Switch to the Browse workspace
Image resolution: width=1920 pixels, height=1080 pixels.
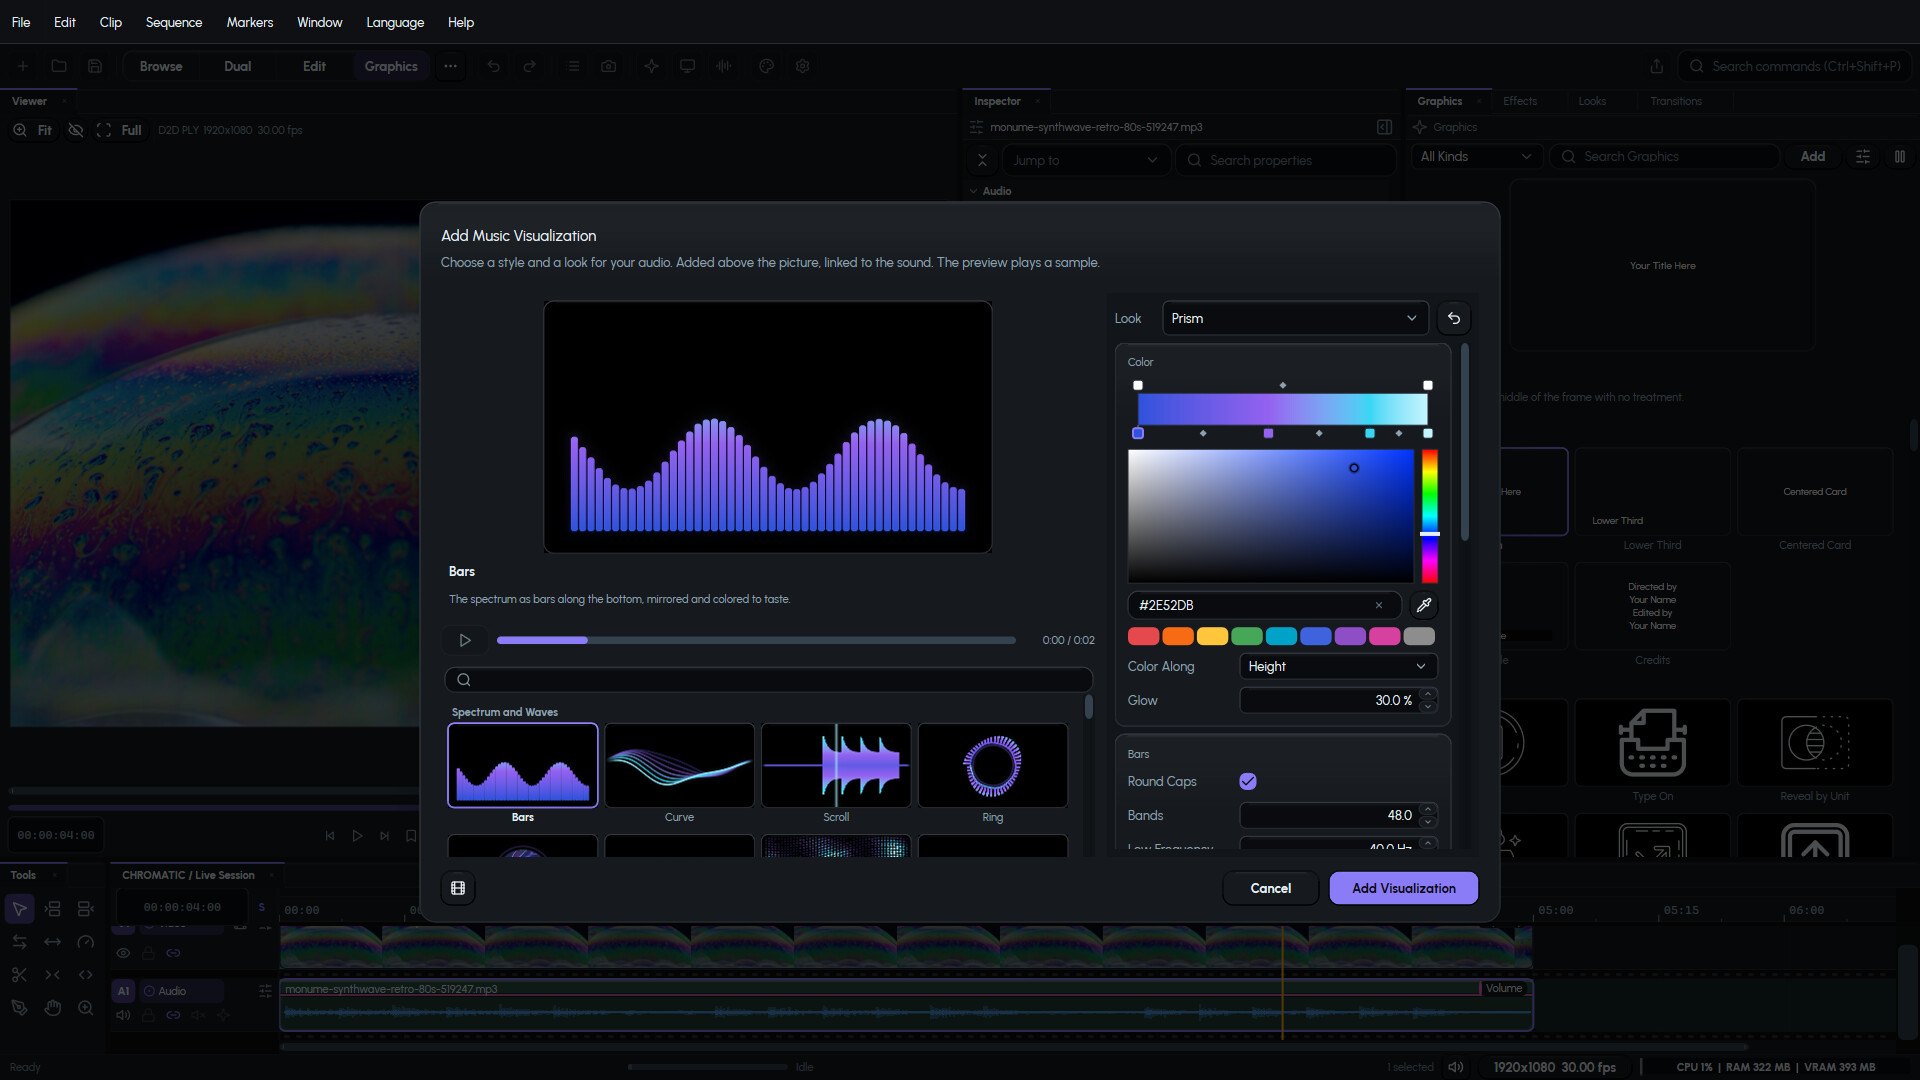pos(161,66)
